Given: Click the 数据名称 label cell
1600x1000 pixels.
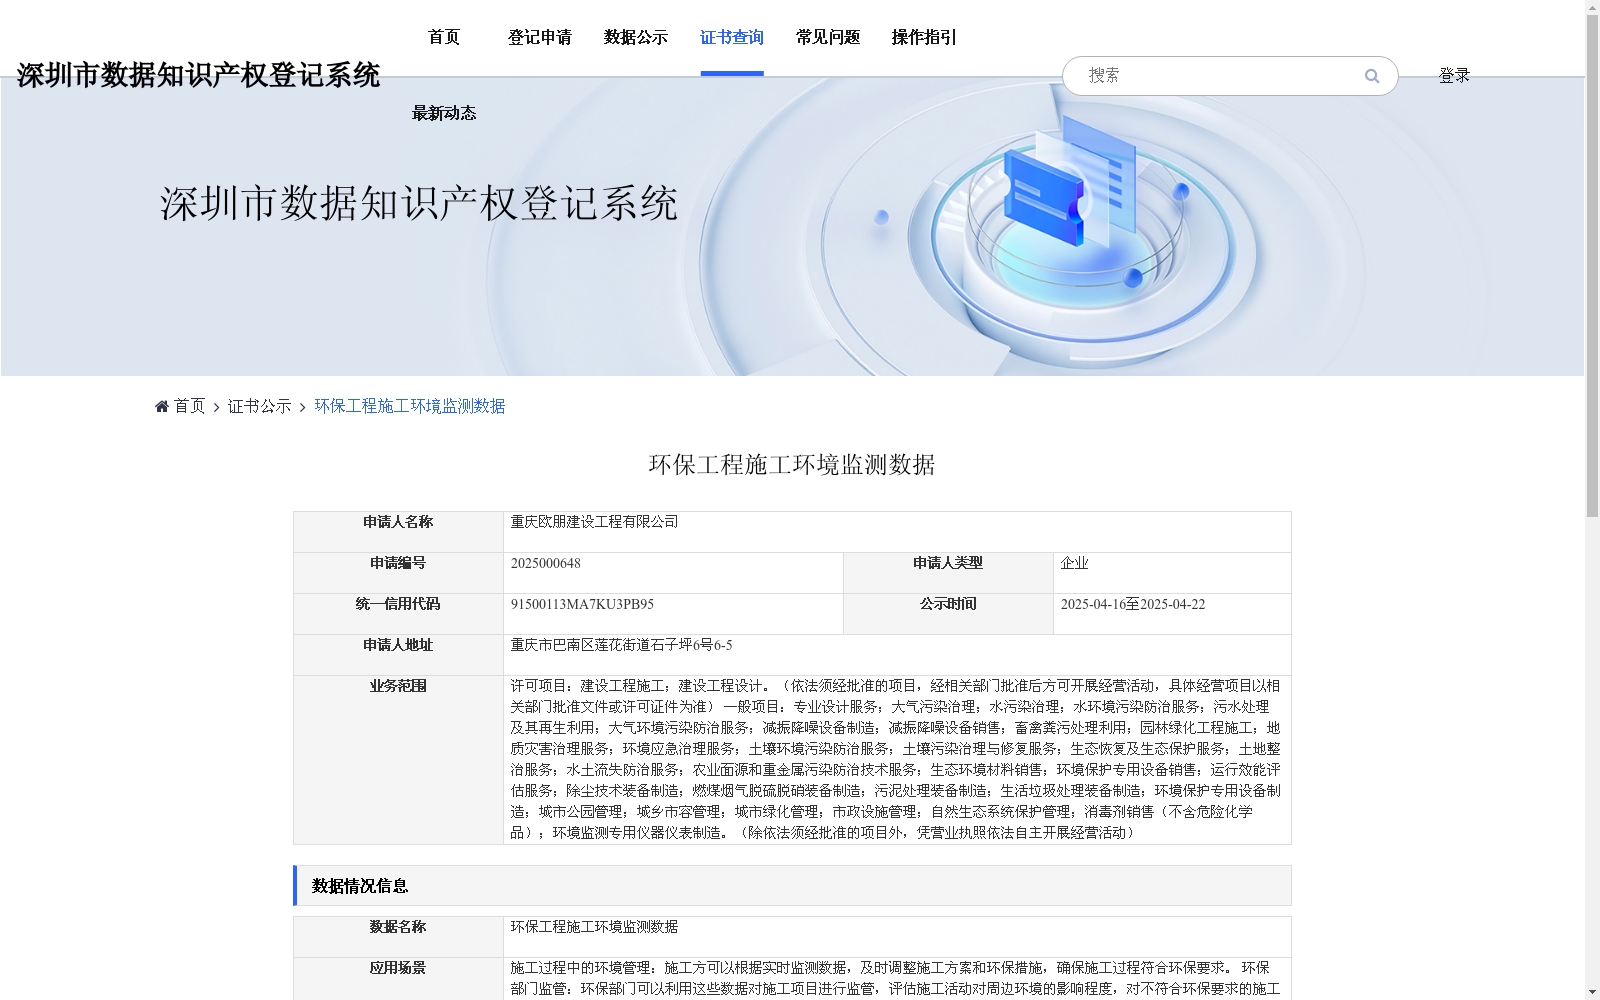Looking at the screenshot, I should tap(398, 937).
